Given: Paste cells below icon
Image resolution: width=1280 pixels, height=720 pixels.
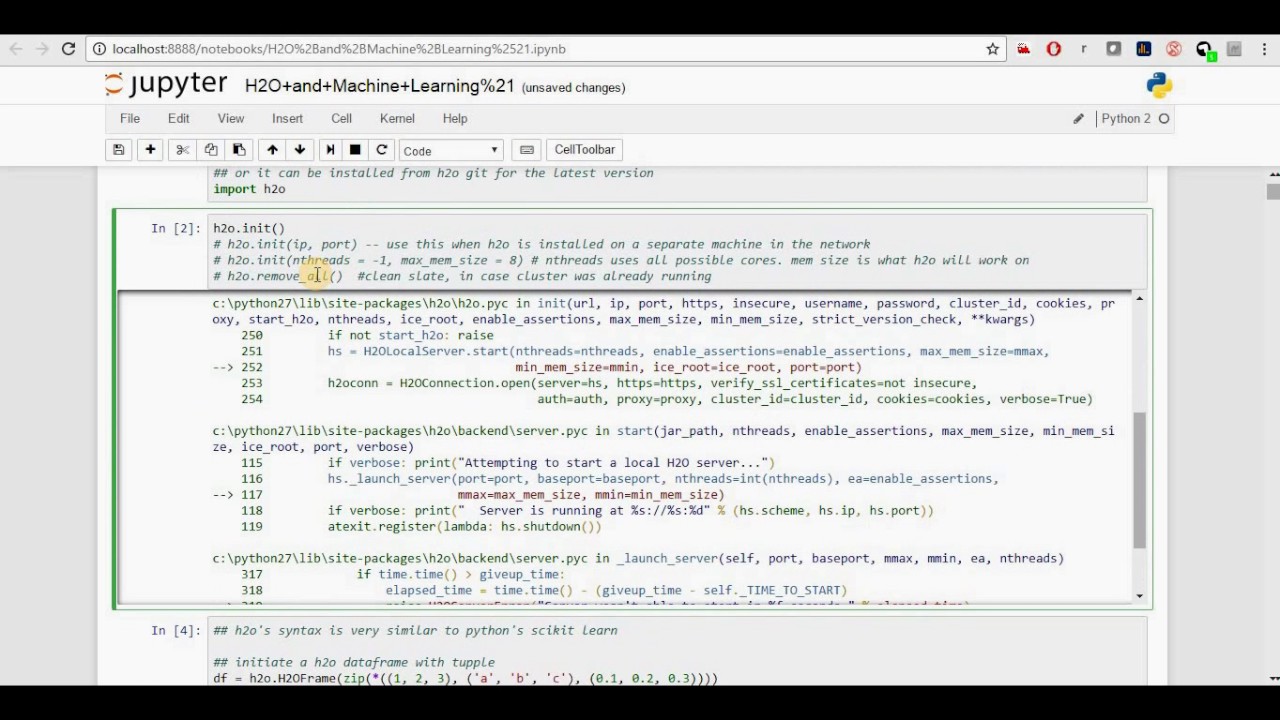Looking at the screenshot, I should point(239,150).
